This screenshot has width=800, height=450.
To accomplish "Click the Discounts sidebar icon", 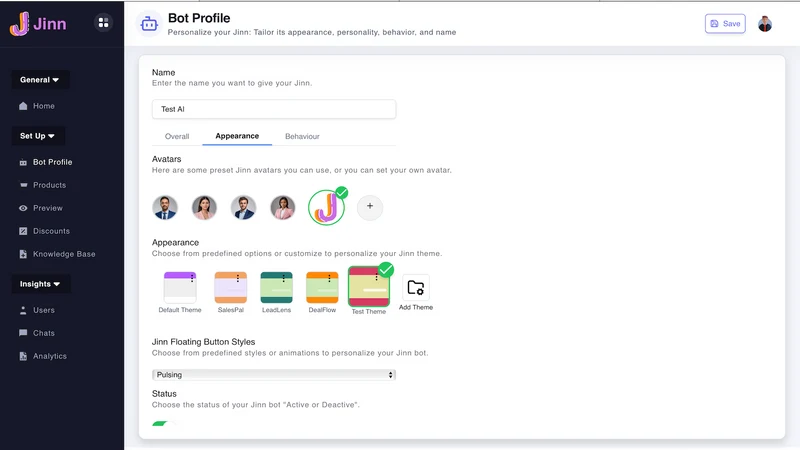I will pos(23,231).
